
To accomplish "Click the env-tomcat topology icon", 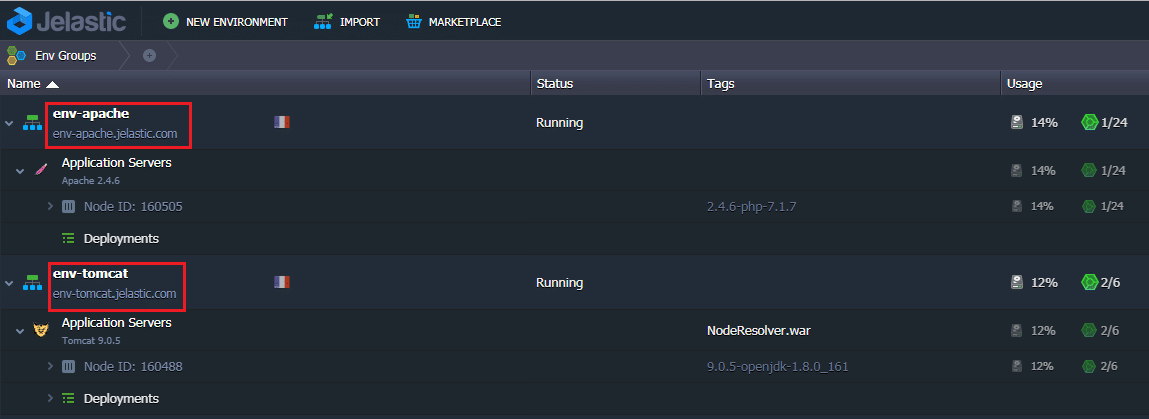I will point(32,282).
